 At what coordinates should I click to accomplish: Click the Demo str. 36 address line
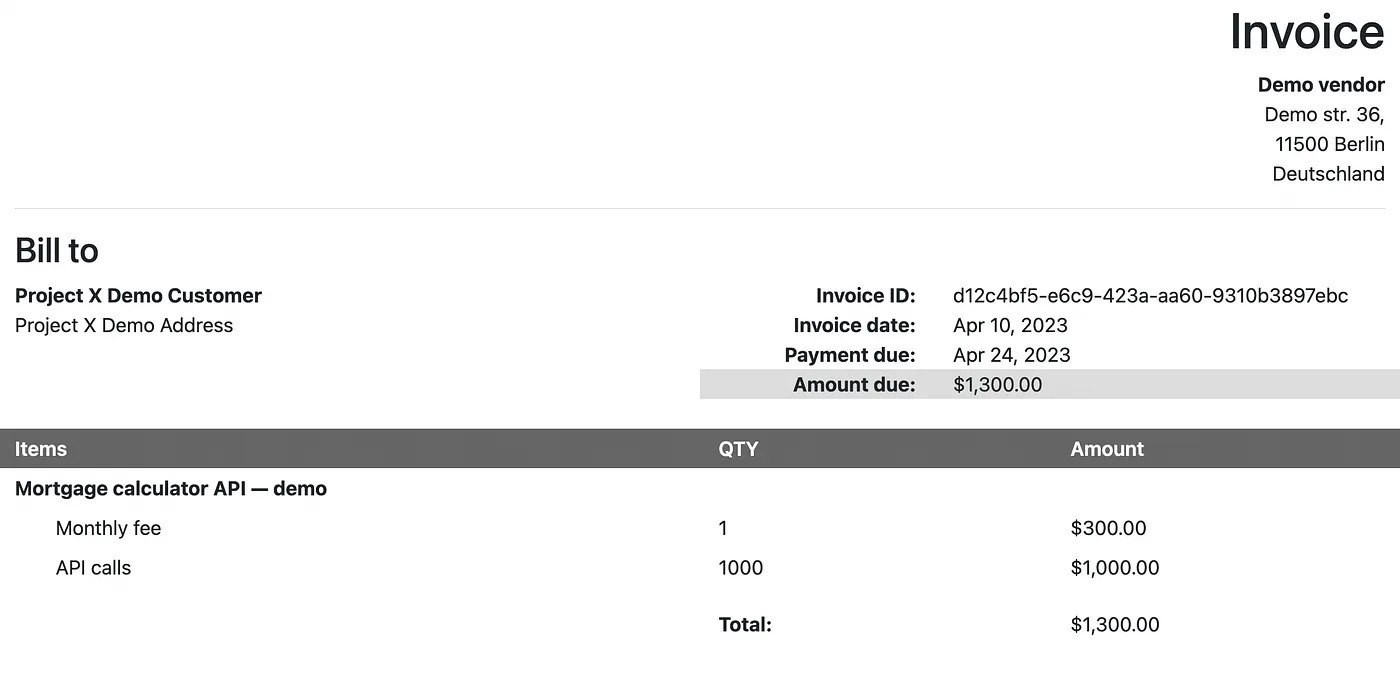(x=1325, y=114)
